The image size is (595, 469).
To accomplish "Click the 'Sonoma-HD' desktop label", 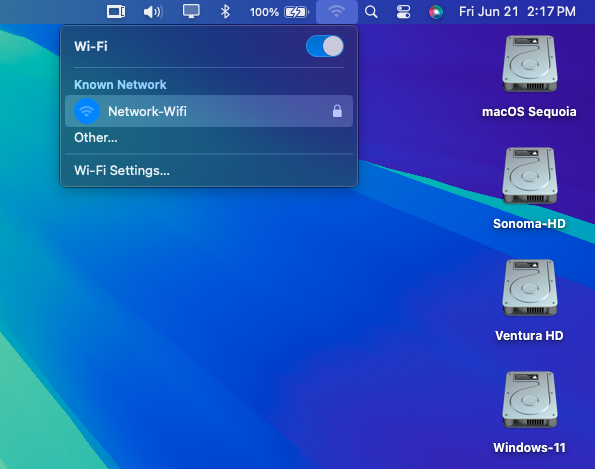I will coord(529,223).
